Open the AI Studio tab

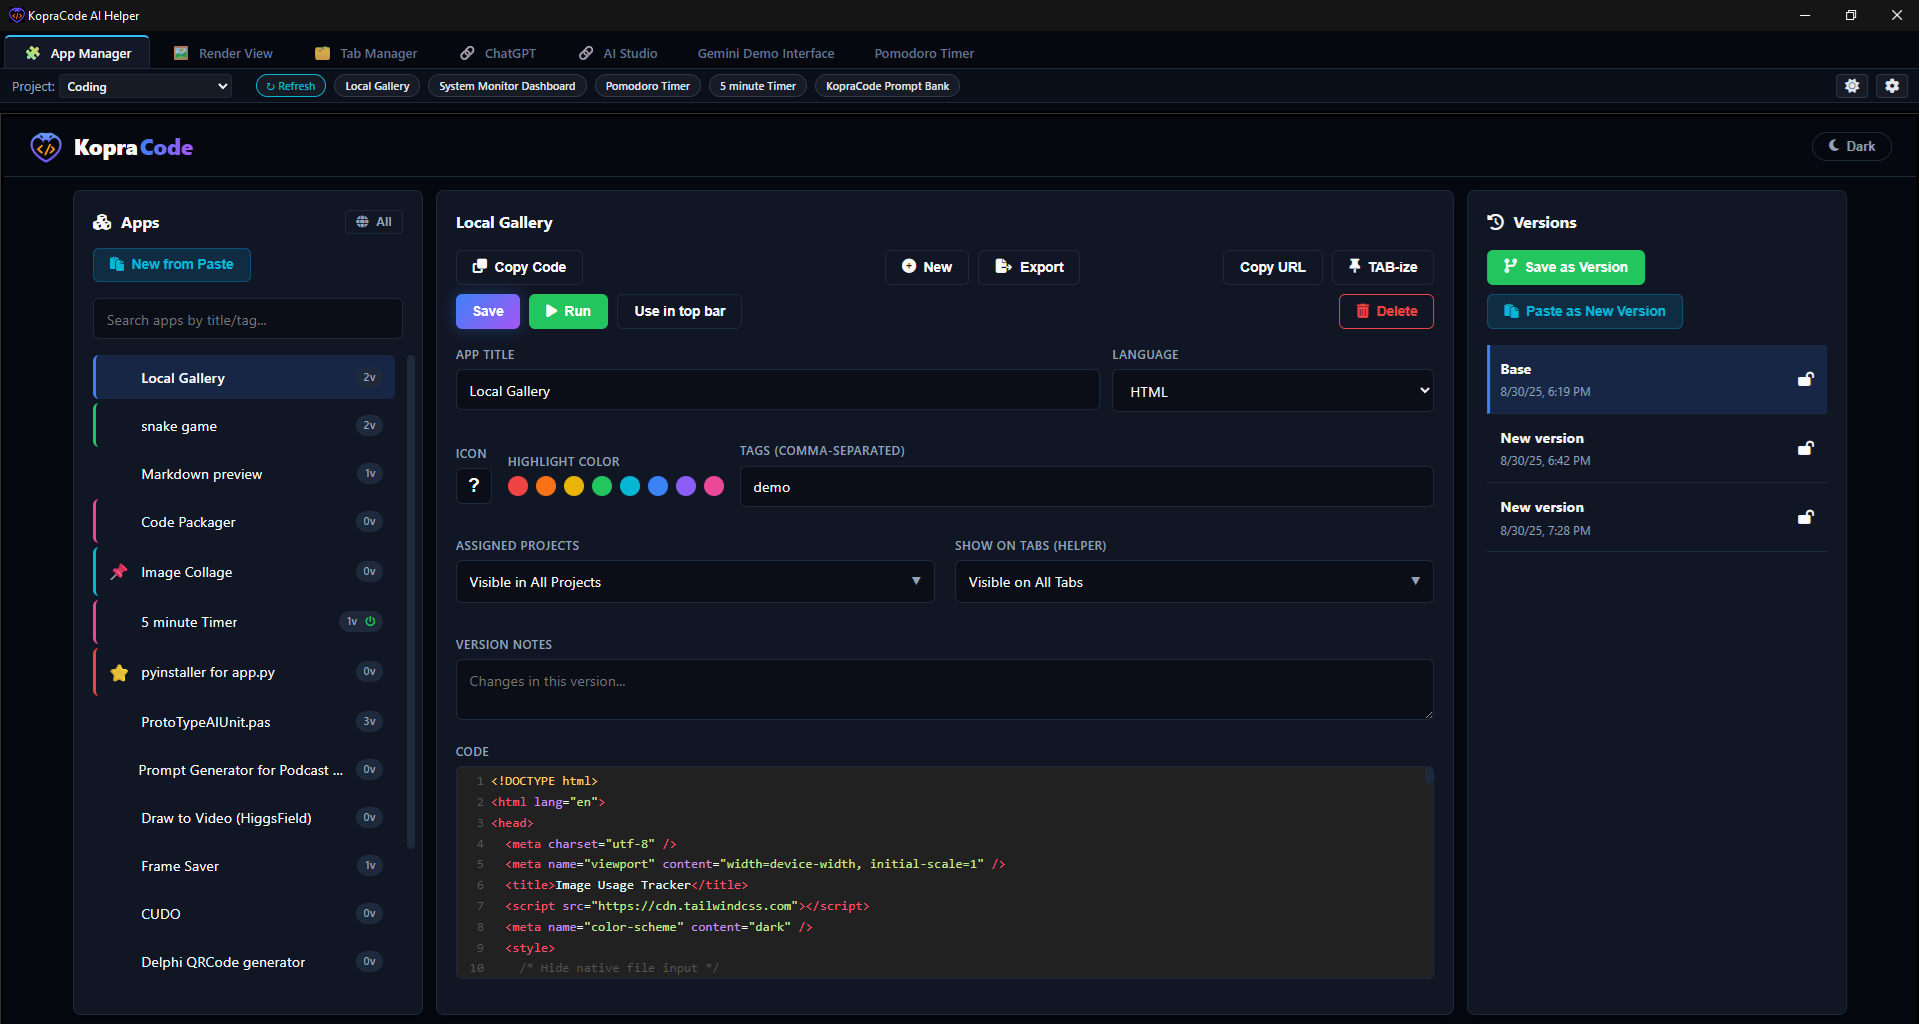click(x=619, y=53)
